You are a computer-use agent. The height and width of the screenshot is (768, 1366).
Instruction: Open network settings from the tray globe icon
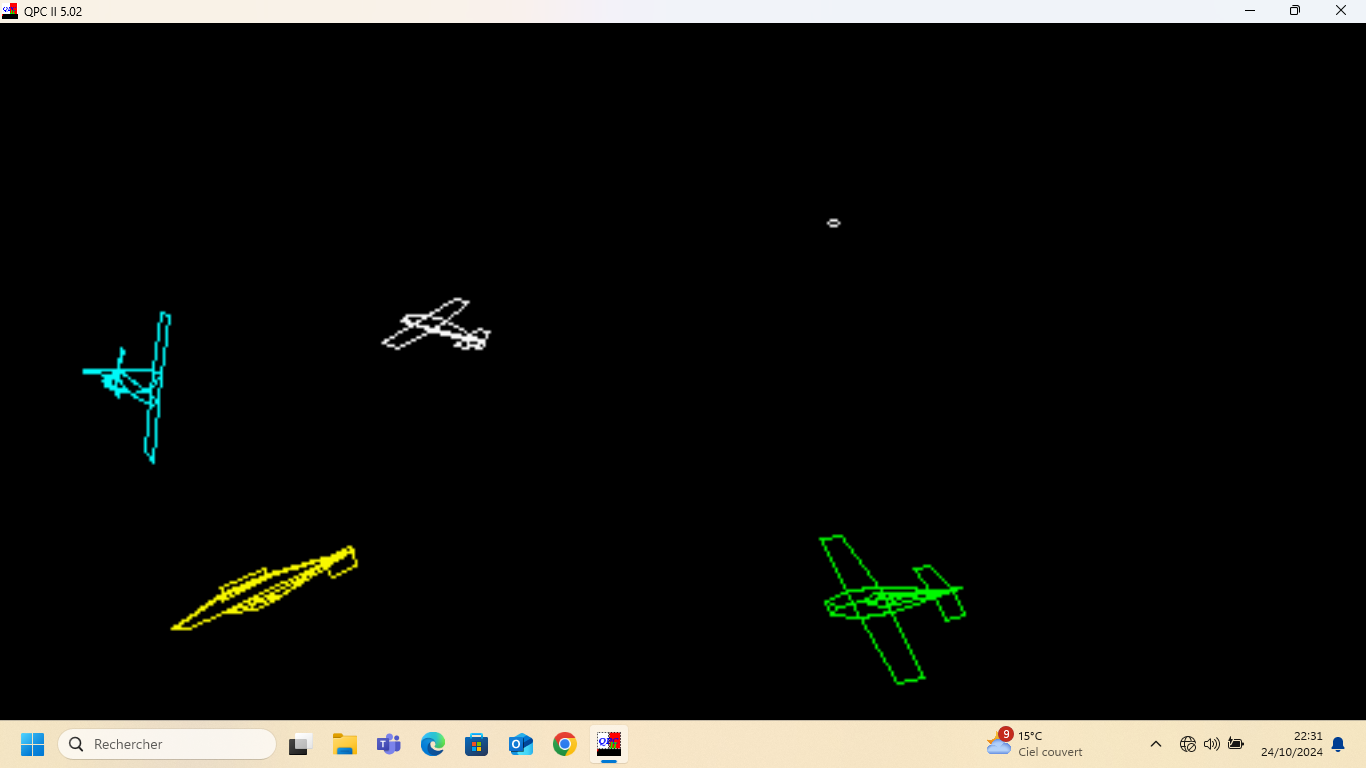[1188, 744]
